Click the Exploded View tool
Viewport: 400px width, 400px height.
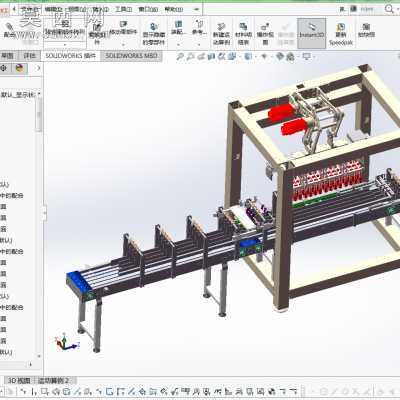click(265, 33)
